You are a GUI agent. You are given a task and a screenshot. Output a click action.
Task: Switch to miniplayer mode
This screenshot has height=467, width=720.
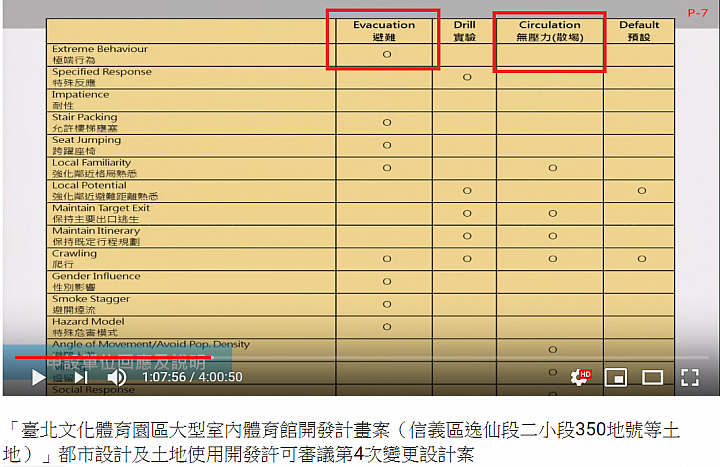(x=616, y=377)
